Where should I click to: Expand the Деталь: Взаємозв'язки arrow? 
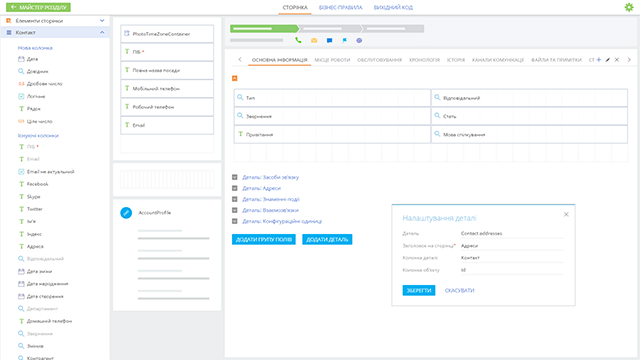pos(235,210)
